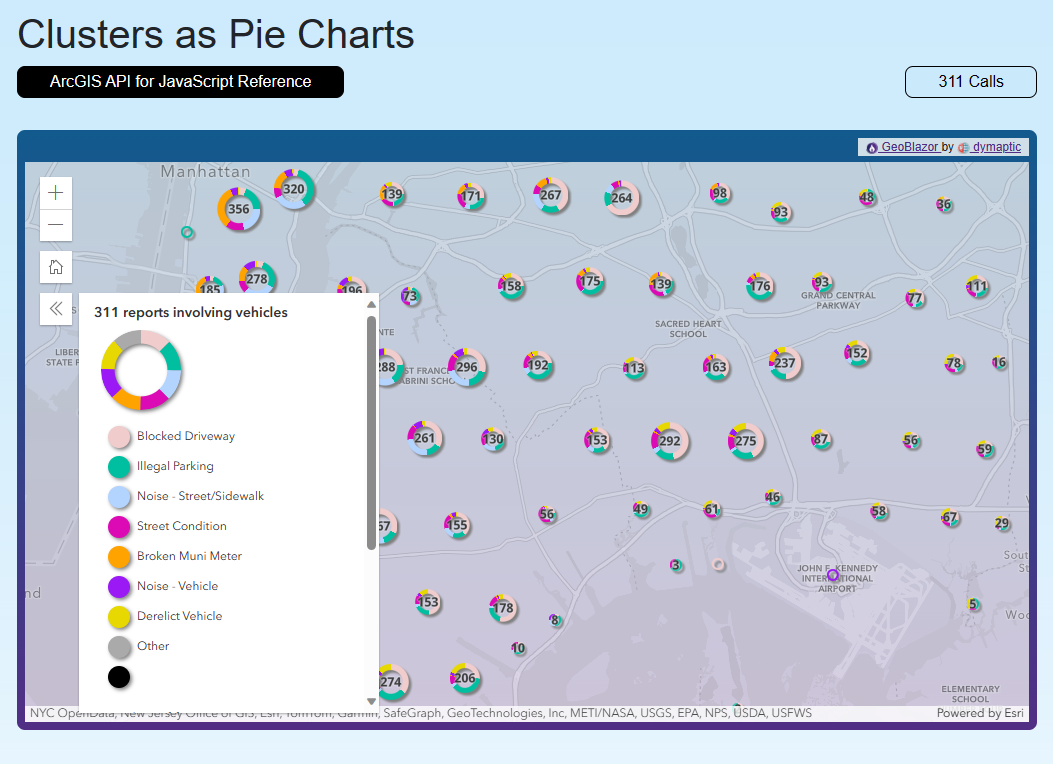The width and height of the screenshot is (1053, 764).
Task: Click the purple Noise - Vehicle swatch
Action: coord(120,587)
